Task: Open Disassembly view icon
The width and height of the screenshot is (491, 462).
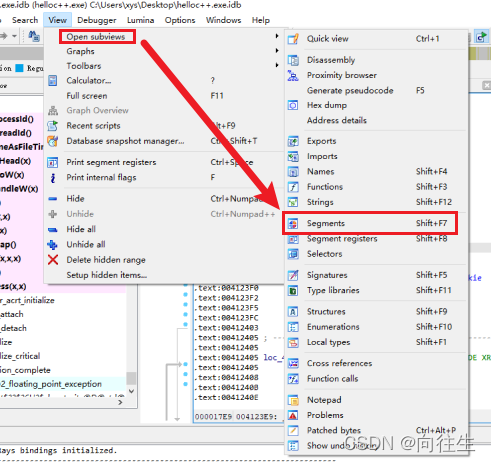Action: 293,60
